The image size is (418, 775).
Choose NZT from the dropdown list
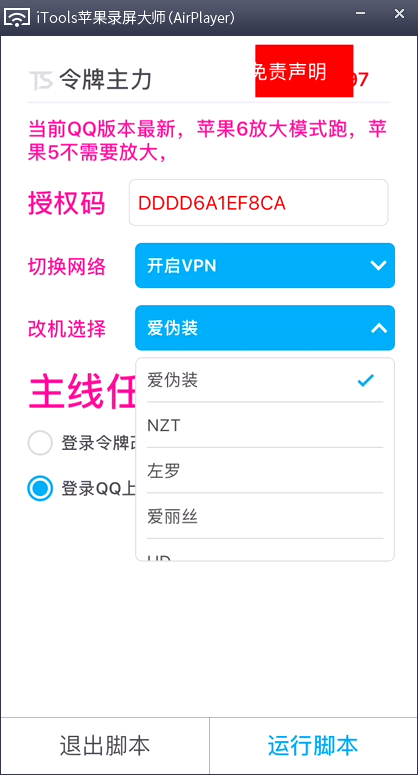coord(265,425)
